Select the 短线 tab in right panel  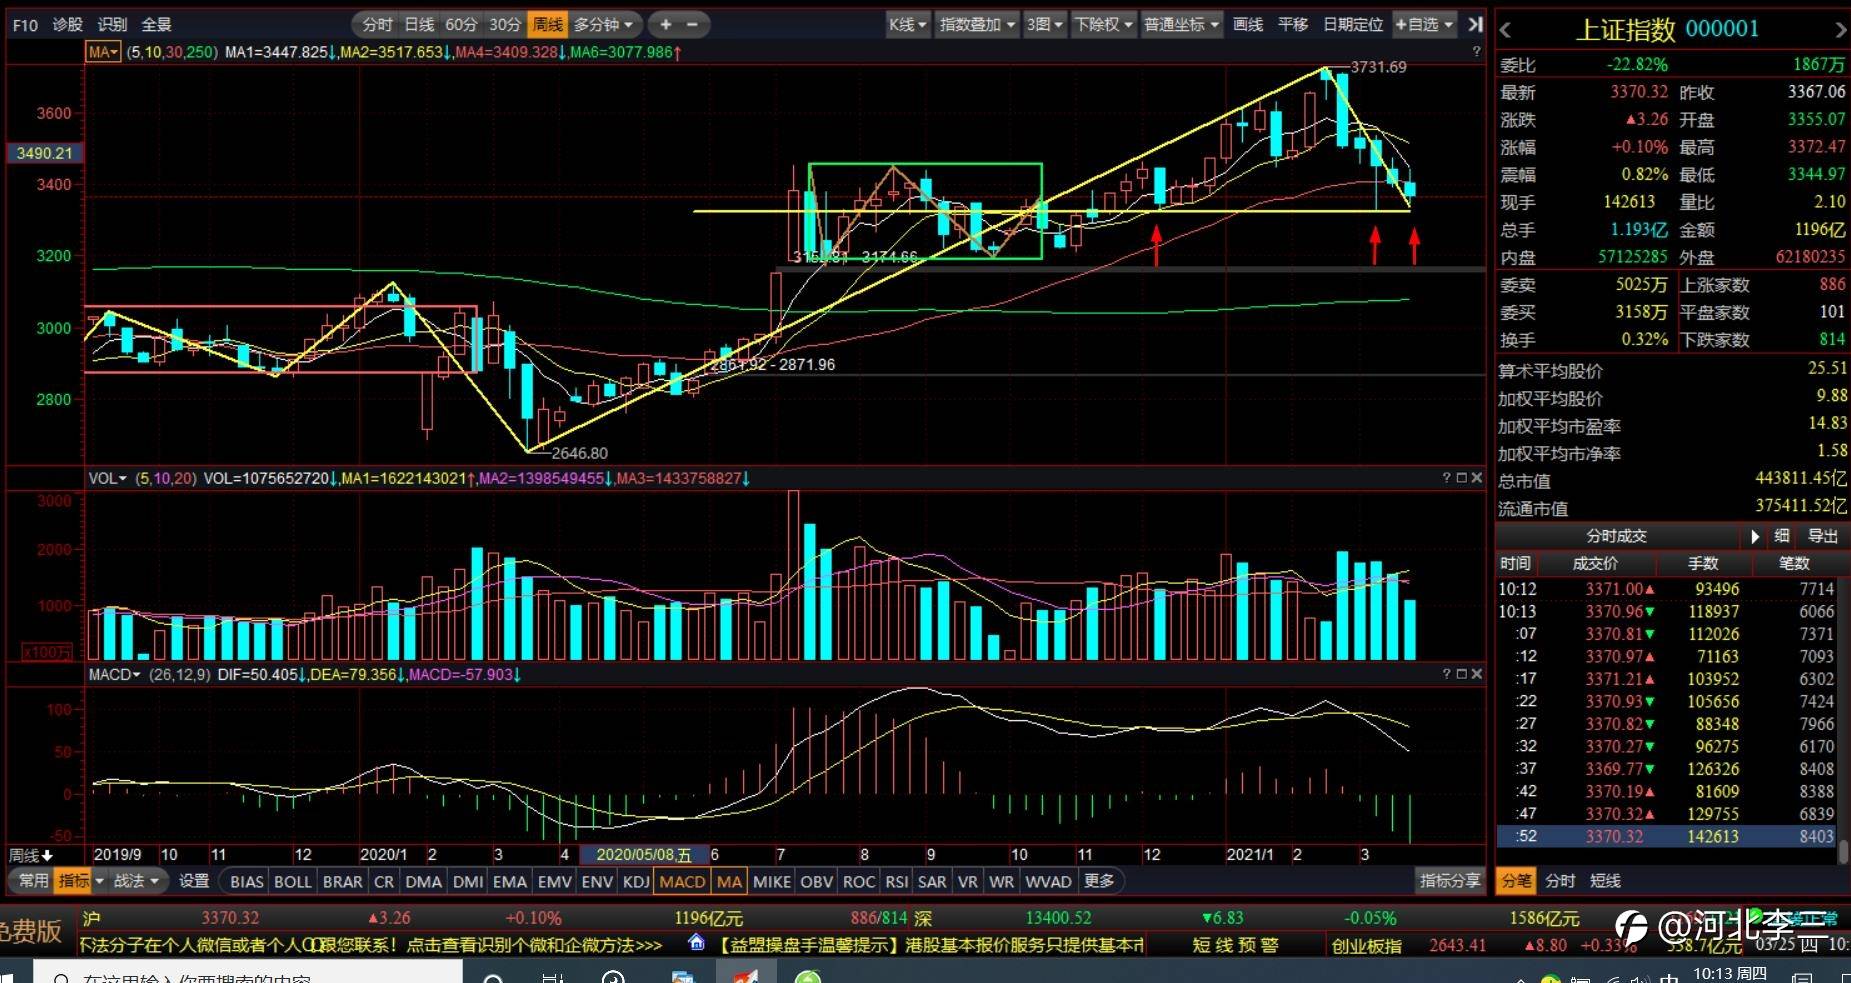pyautogui.click(x=1606, y=881)
